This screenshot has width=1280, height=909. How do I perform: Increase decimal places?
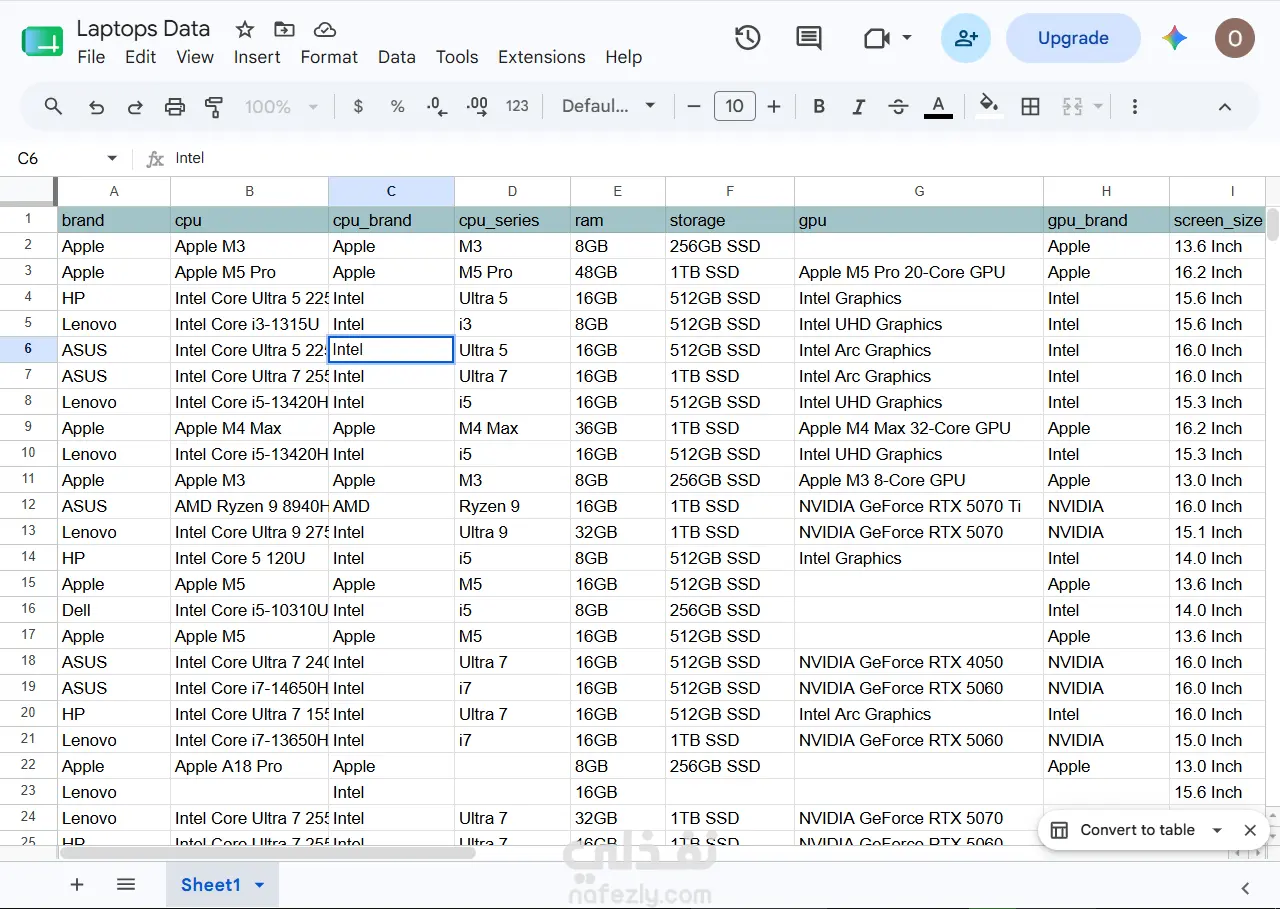coord(477,106)
